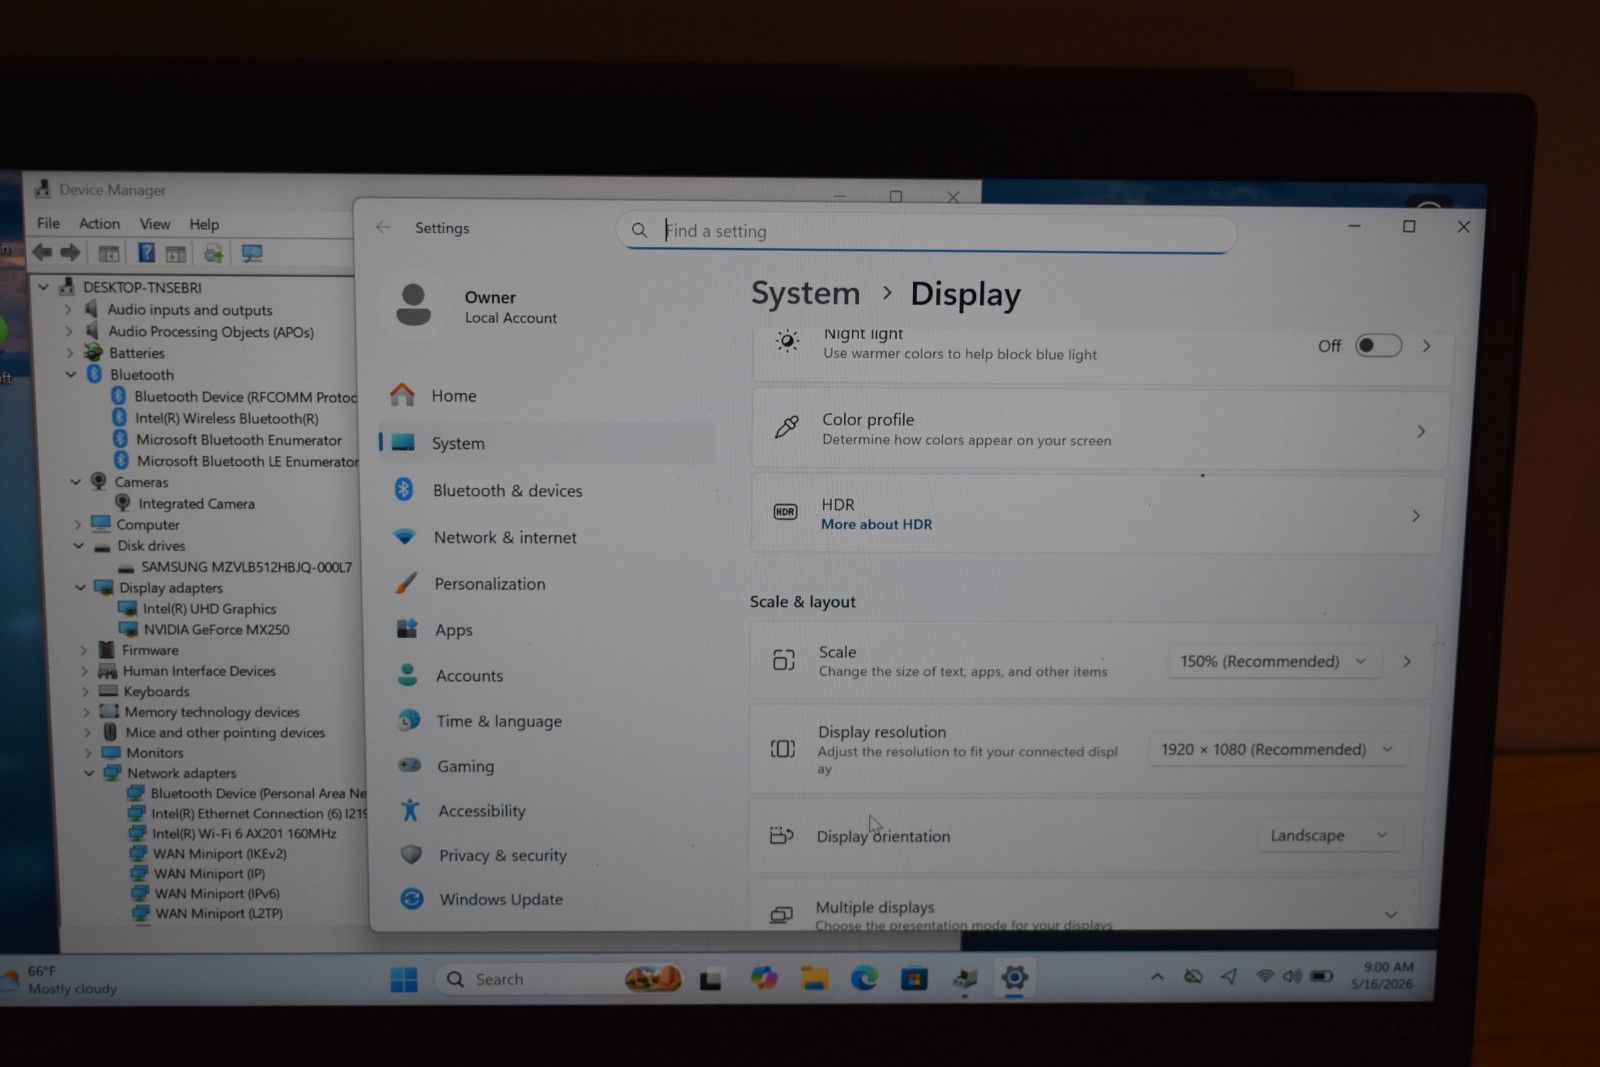The image size is (1600, 1067).
Task: Collapse the Cameras tree node
Action: (76, 482)
